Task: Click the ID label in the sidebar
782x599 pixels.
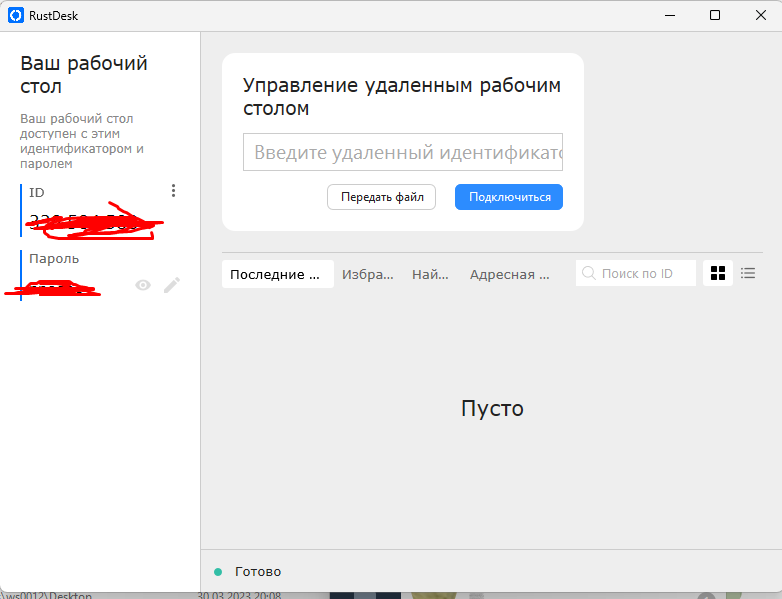Action: [x=36, y=193]
